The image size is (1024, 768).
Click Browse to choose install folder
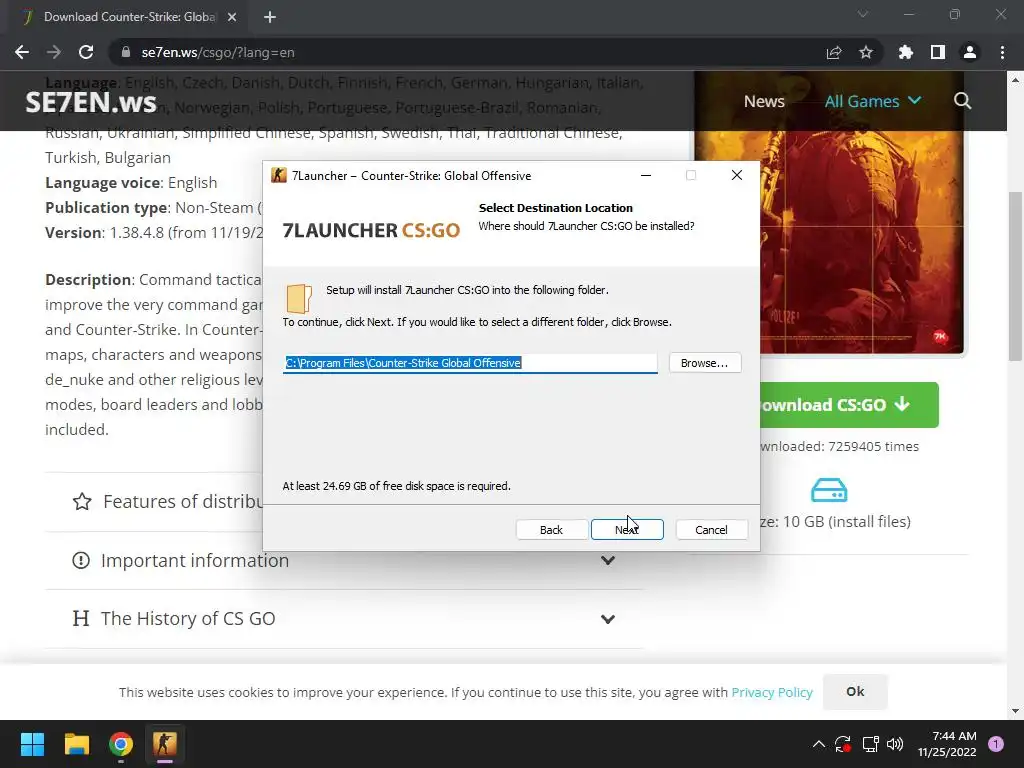pos(705,363)
